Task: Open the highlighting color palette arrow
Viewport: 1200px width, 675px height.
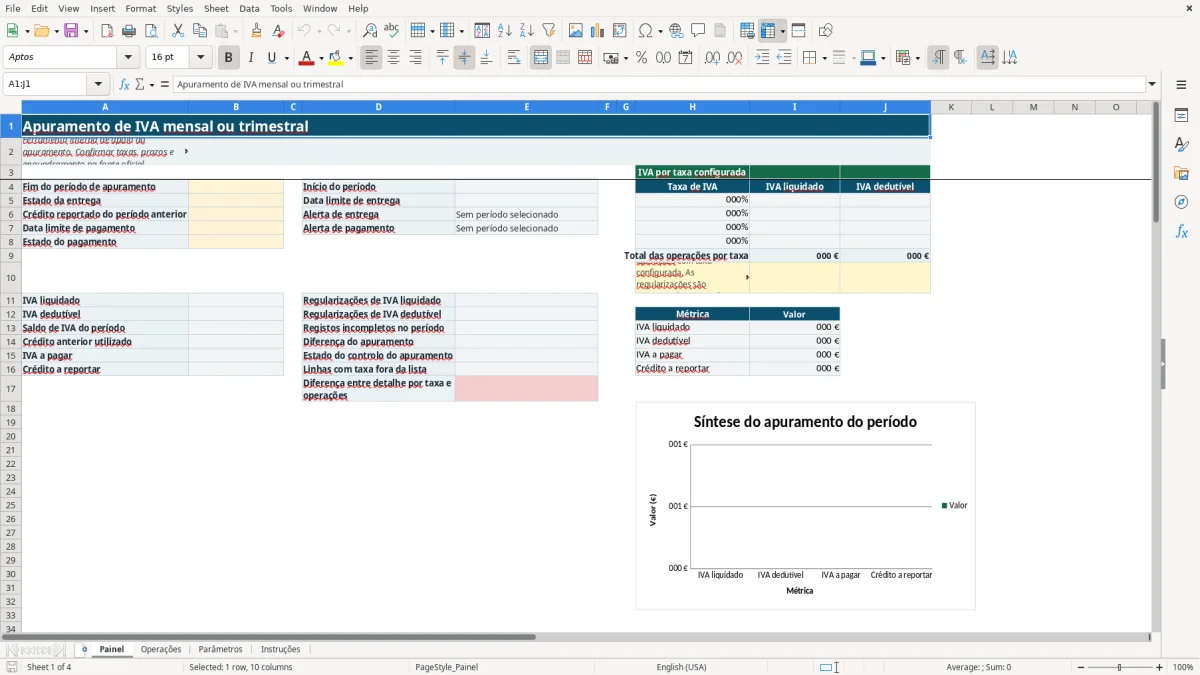Action: click(350, 58)
